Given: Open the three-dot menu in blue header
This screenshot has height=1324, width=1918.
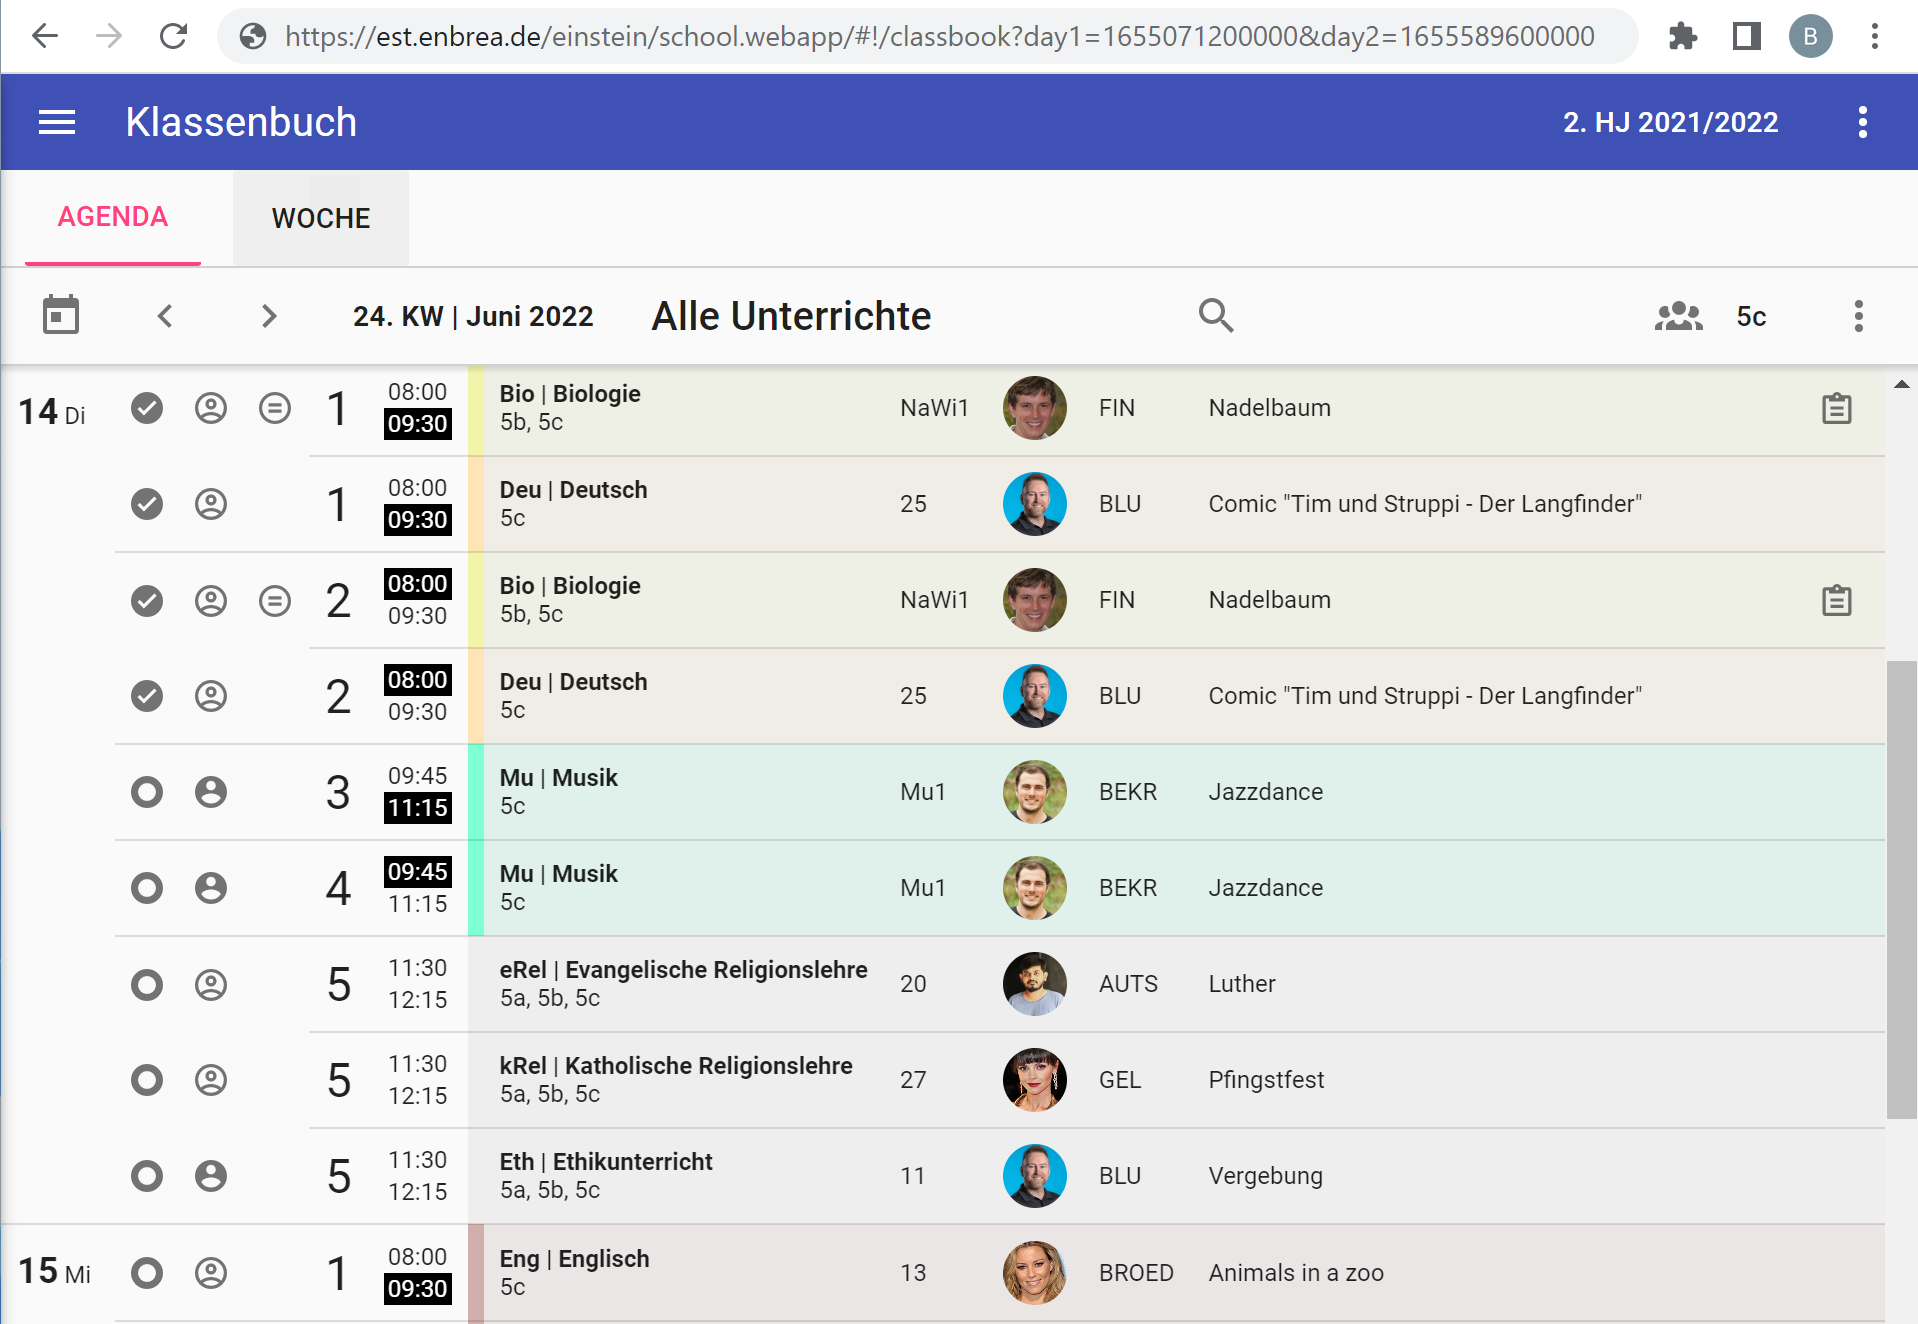Looking at the screenshot, I should (1862, 122).
